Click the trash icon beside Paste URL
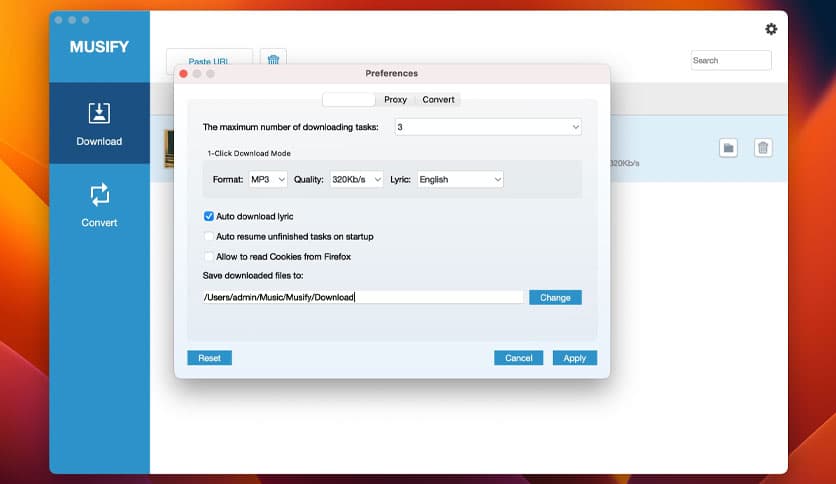 click(x=273, y=60)
